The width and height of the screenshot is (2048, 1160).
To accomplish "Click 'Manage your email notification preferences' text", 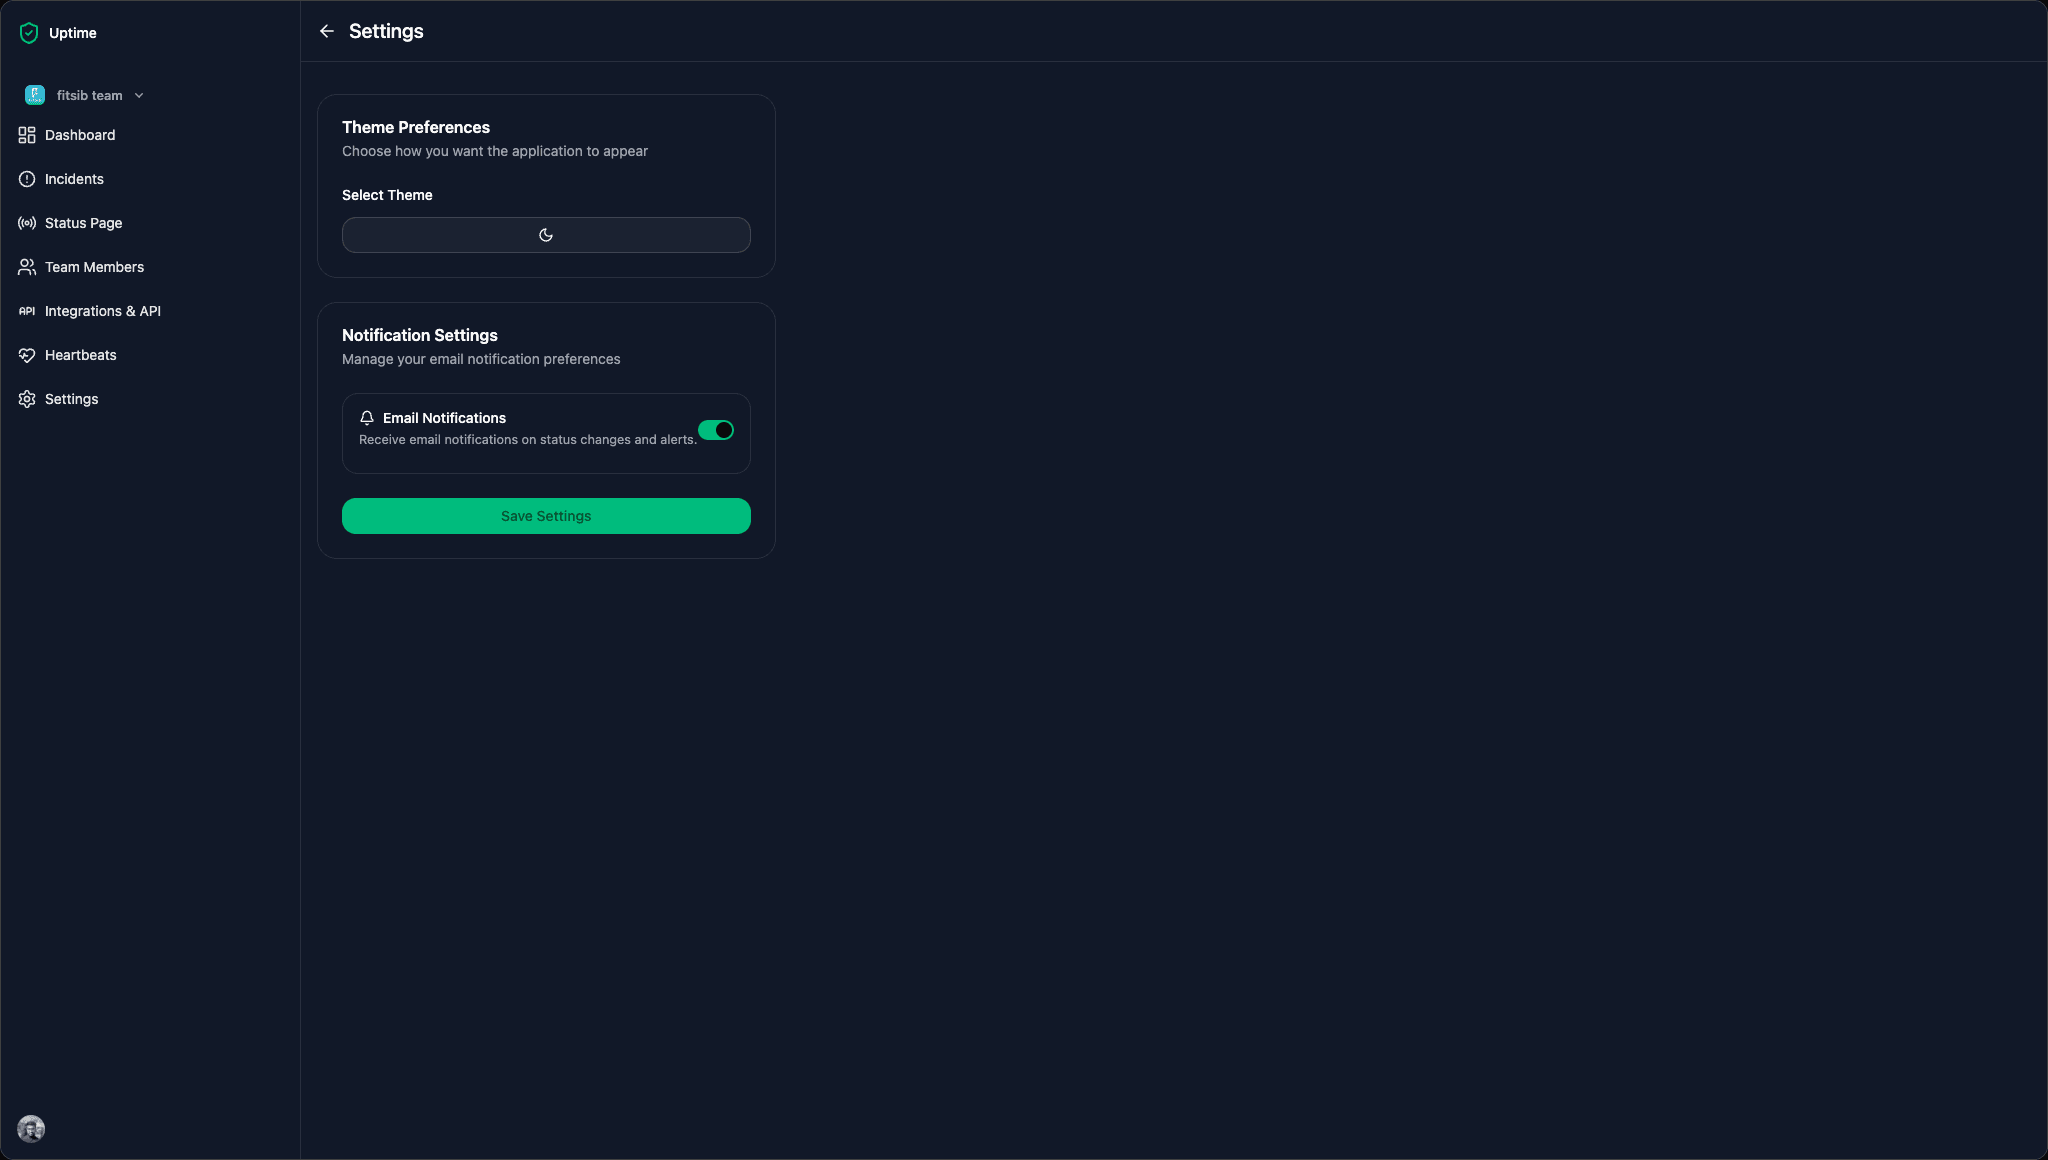I will (481, 359).
